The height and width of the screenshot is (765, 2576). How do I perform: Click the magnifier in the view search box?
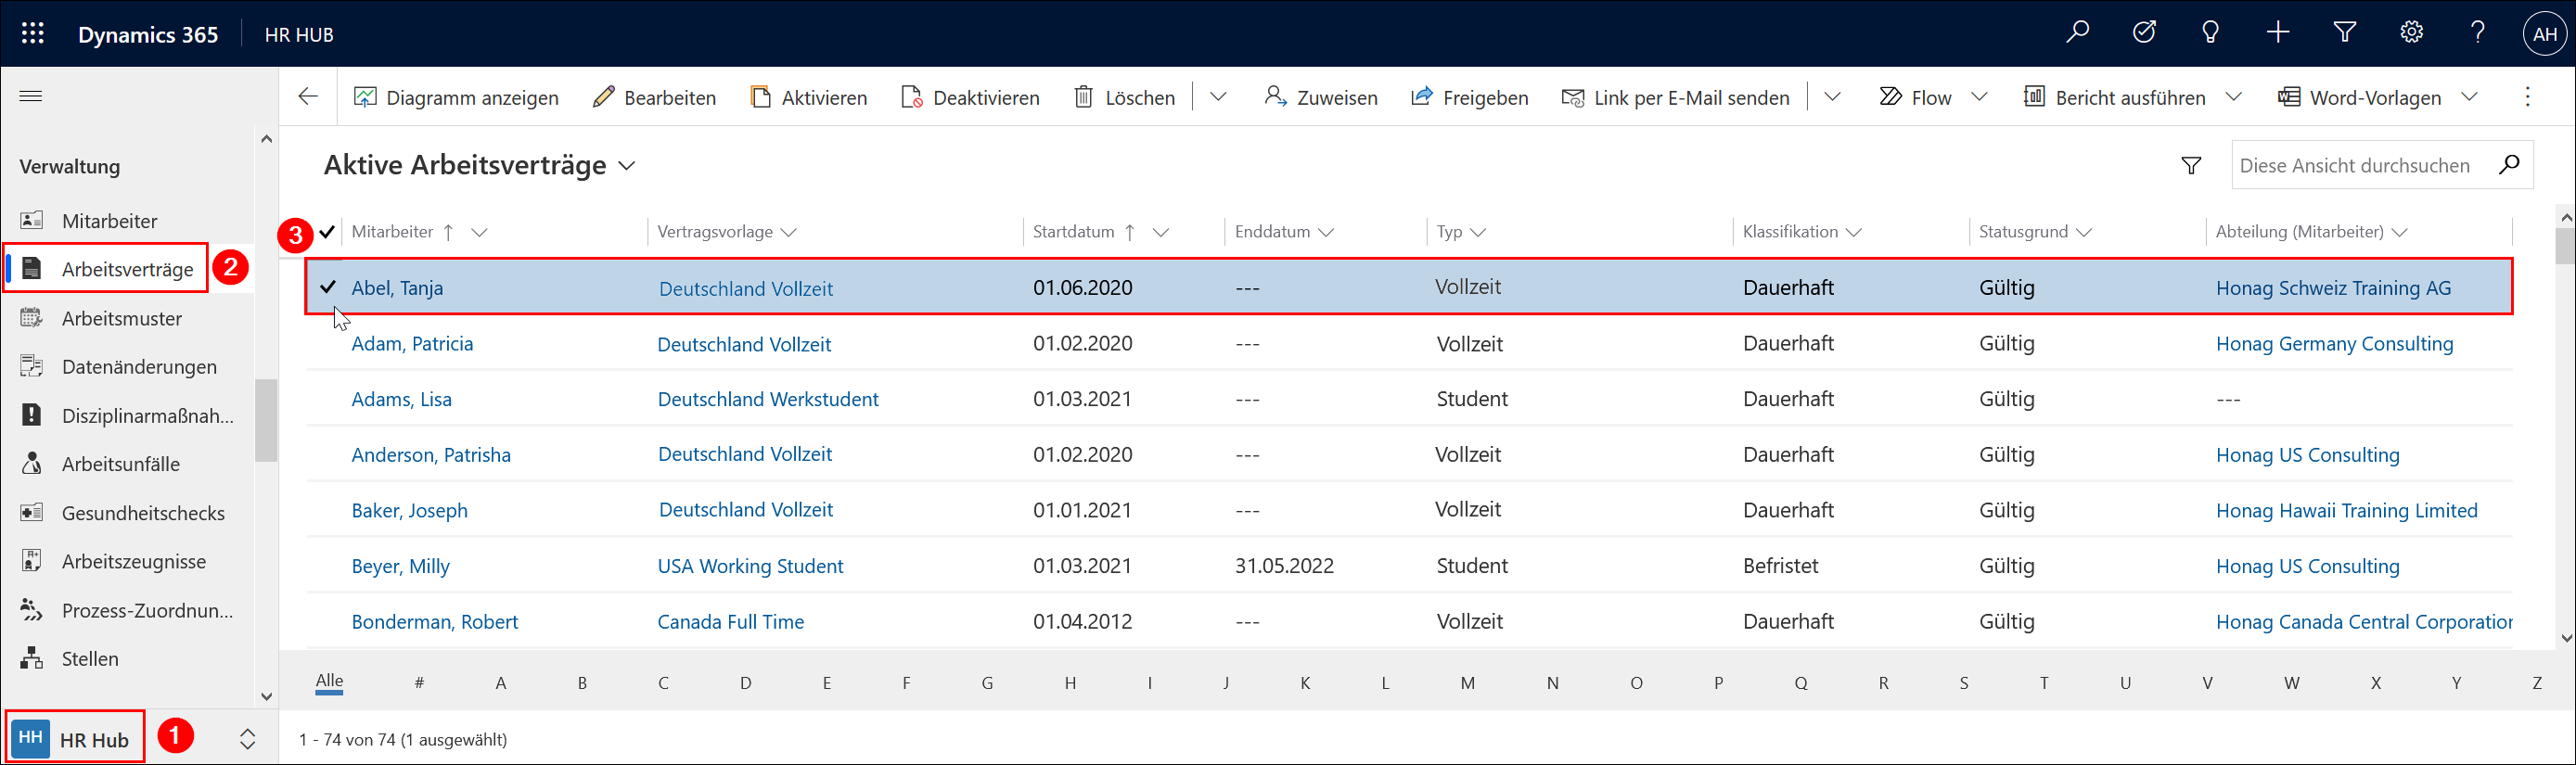tap(2508, 165)
